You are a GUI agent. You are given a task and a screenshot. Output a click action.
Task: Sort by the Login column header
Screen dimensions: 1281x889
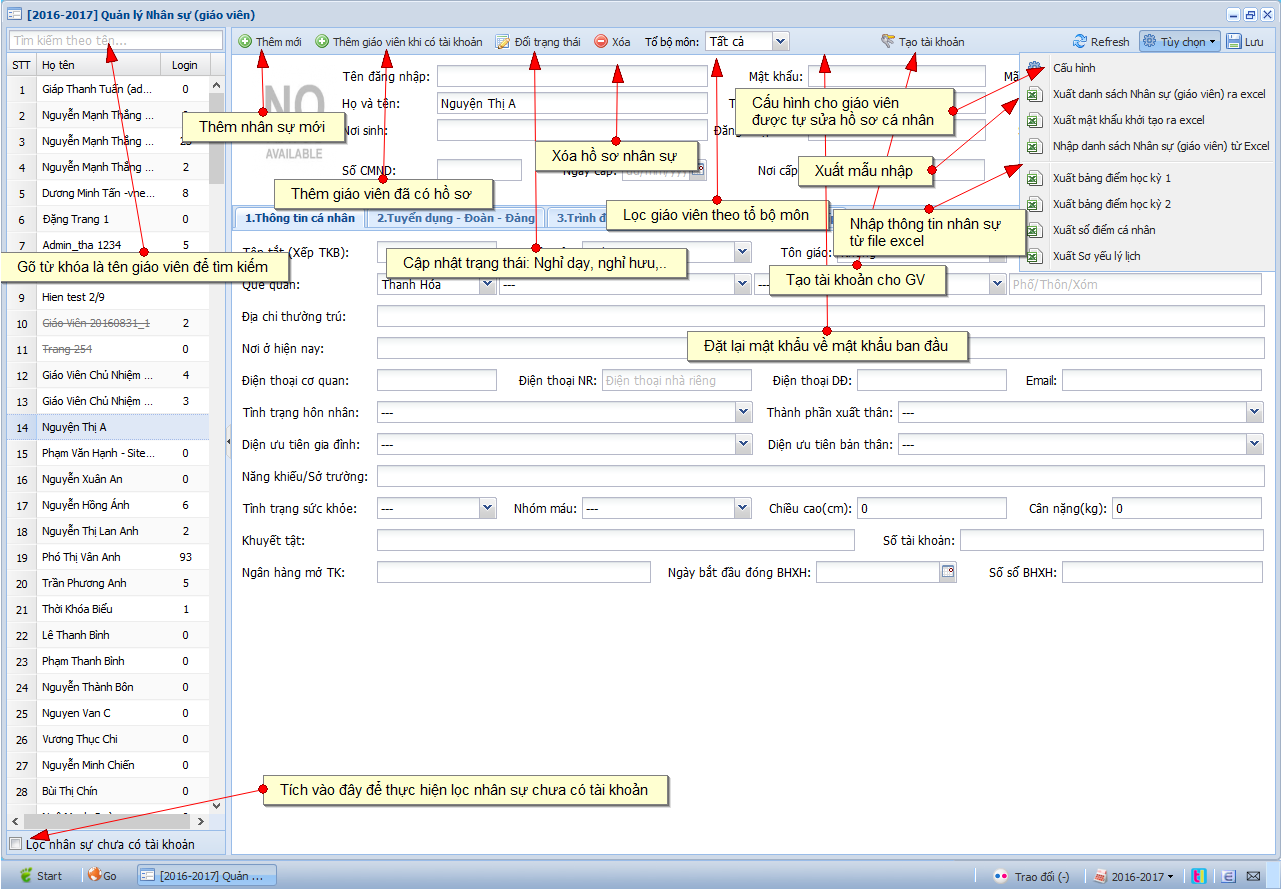[185, 64]
